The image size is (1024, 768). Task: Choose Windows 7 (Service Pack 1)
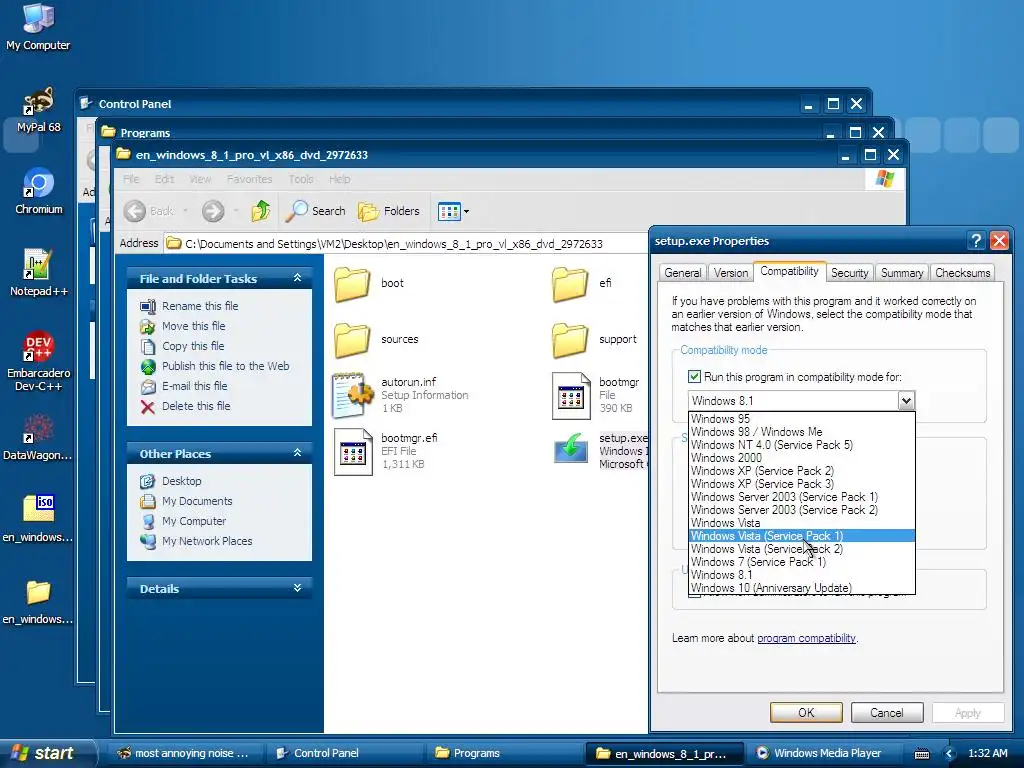802,562
